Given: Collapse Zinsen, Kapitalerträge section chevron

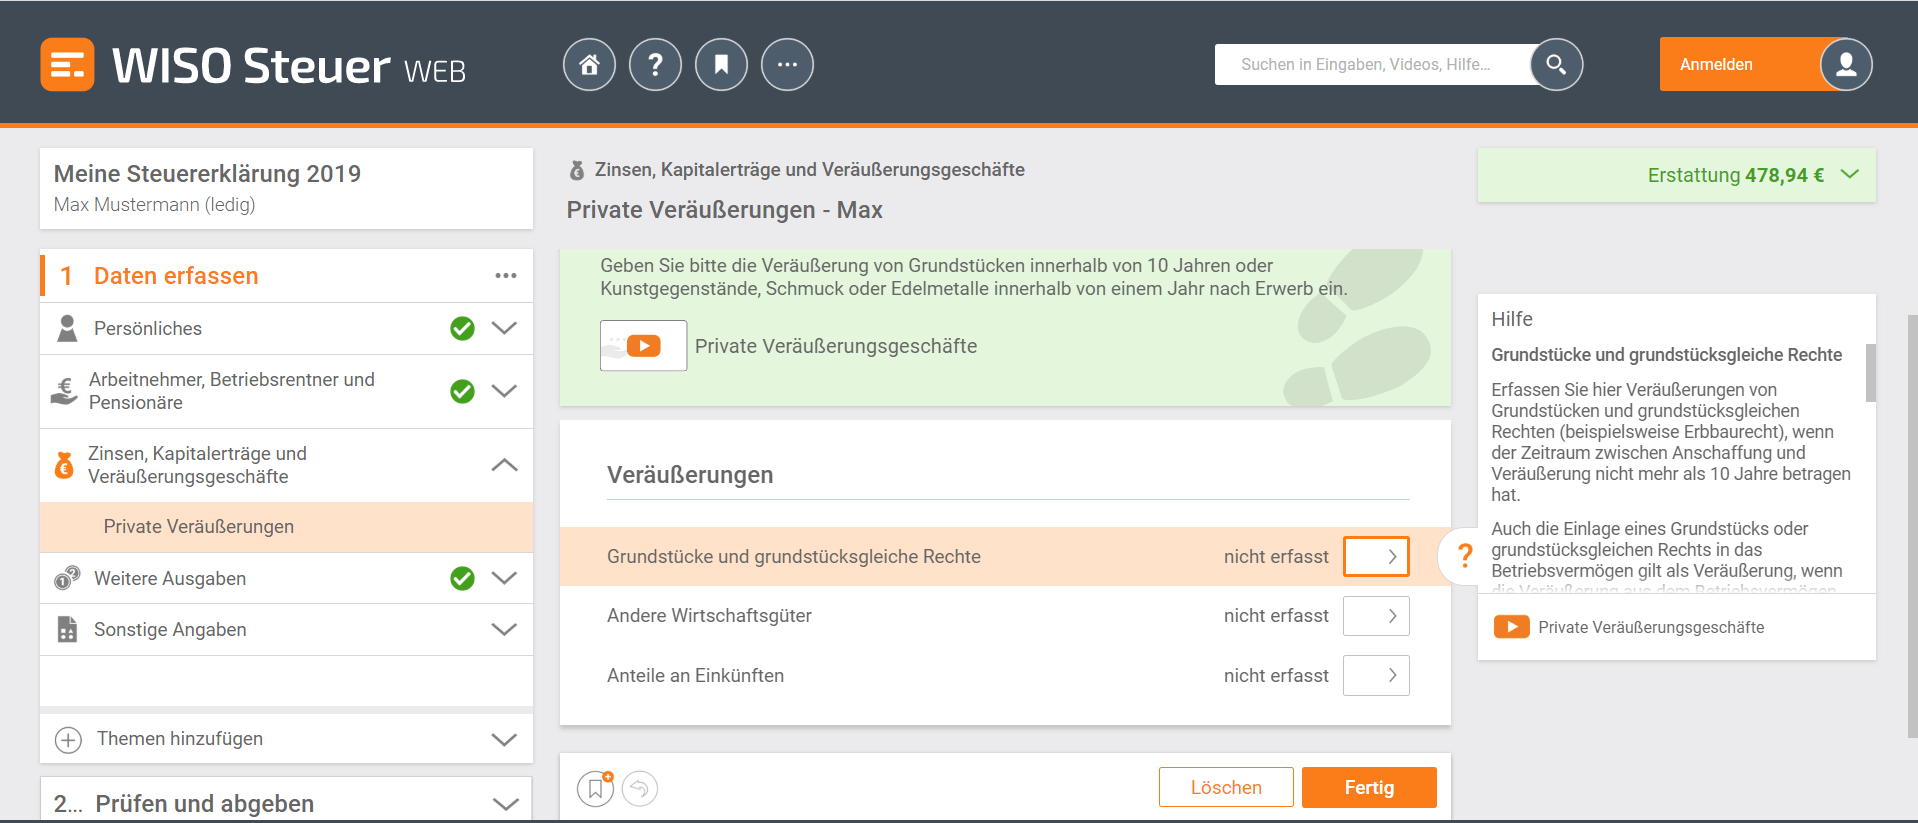Looking at the screenshot, I should pos(505,465).
